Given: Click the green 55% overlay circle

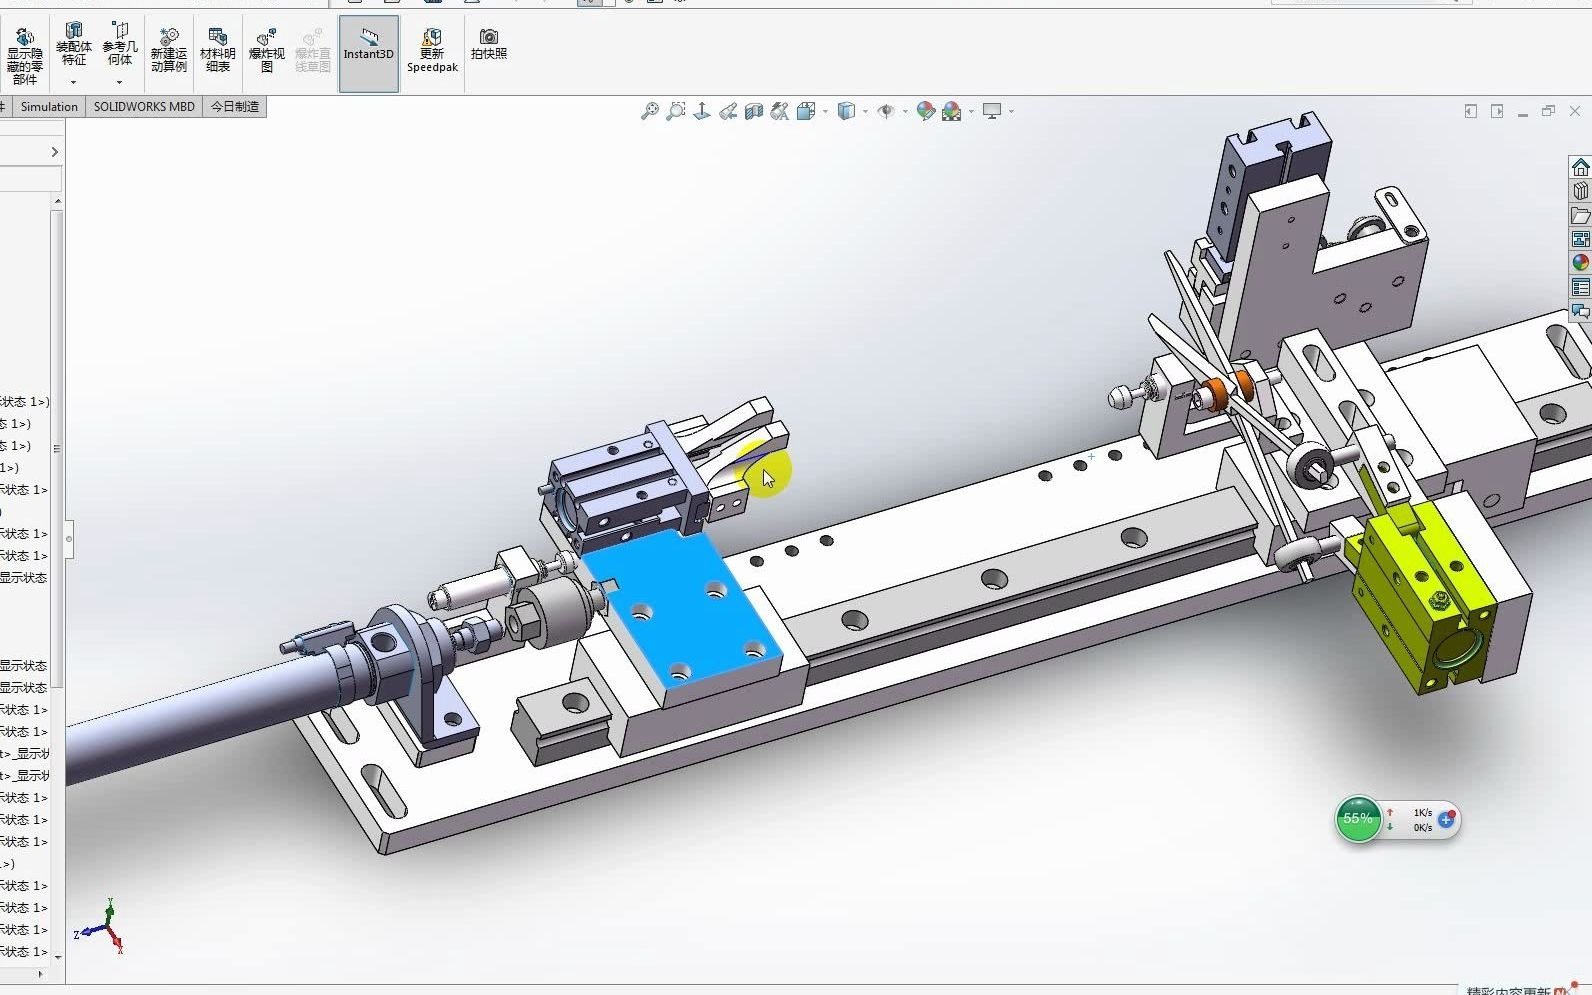Looking at the screenshot, I should coord(1358,819).
